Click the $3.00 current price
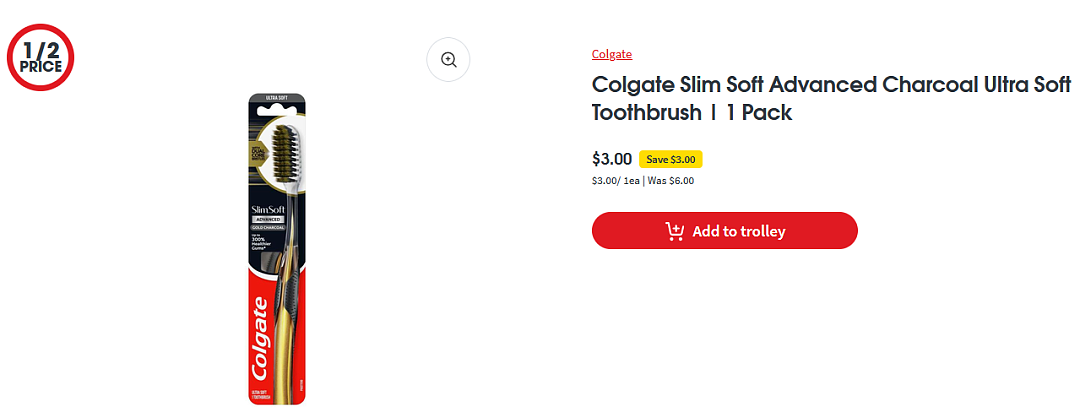 pos(612,159)
